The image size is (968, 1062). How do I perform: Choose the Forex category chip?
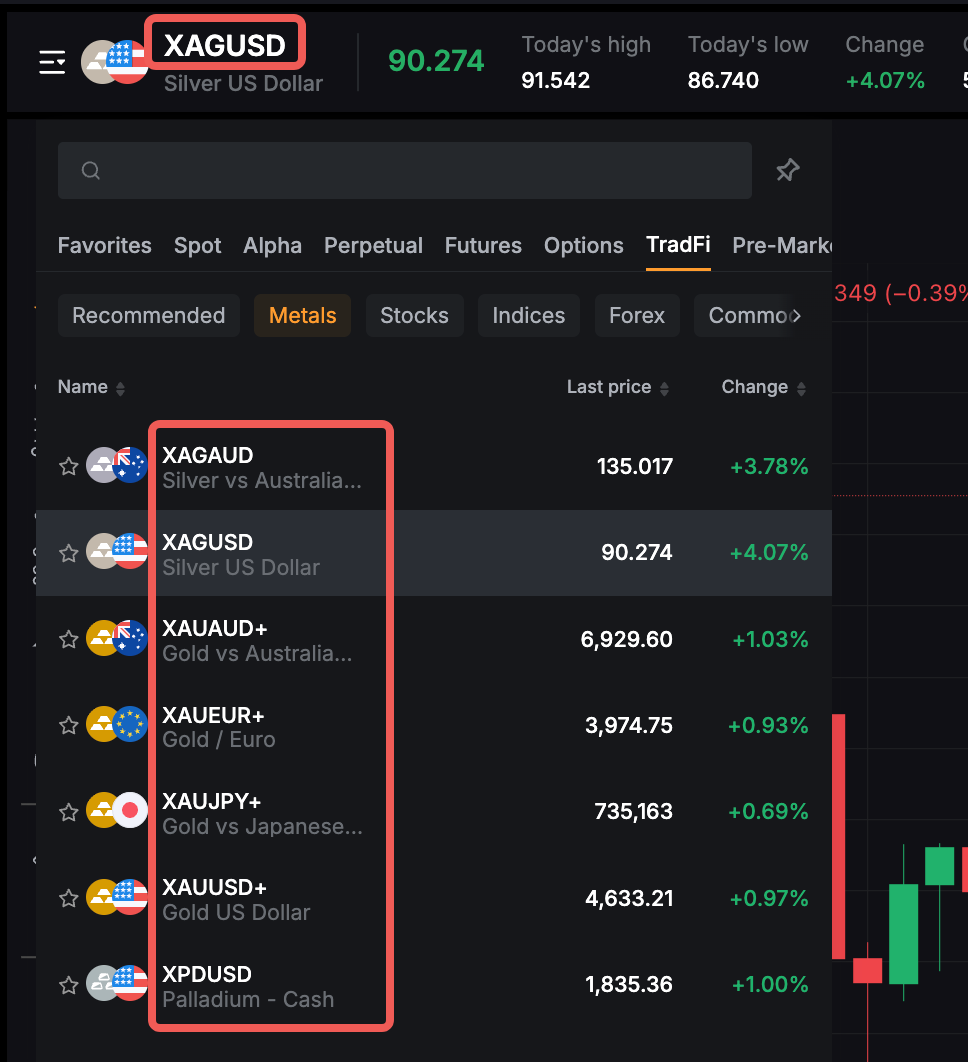pyautogui.click(x=636, y=316)
